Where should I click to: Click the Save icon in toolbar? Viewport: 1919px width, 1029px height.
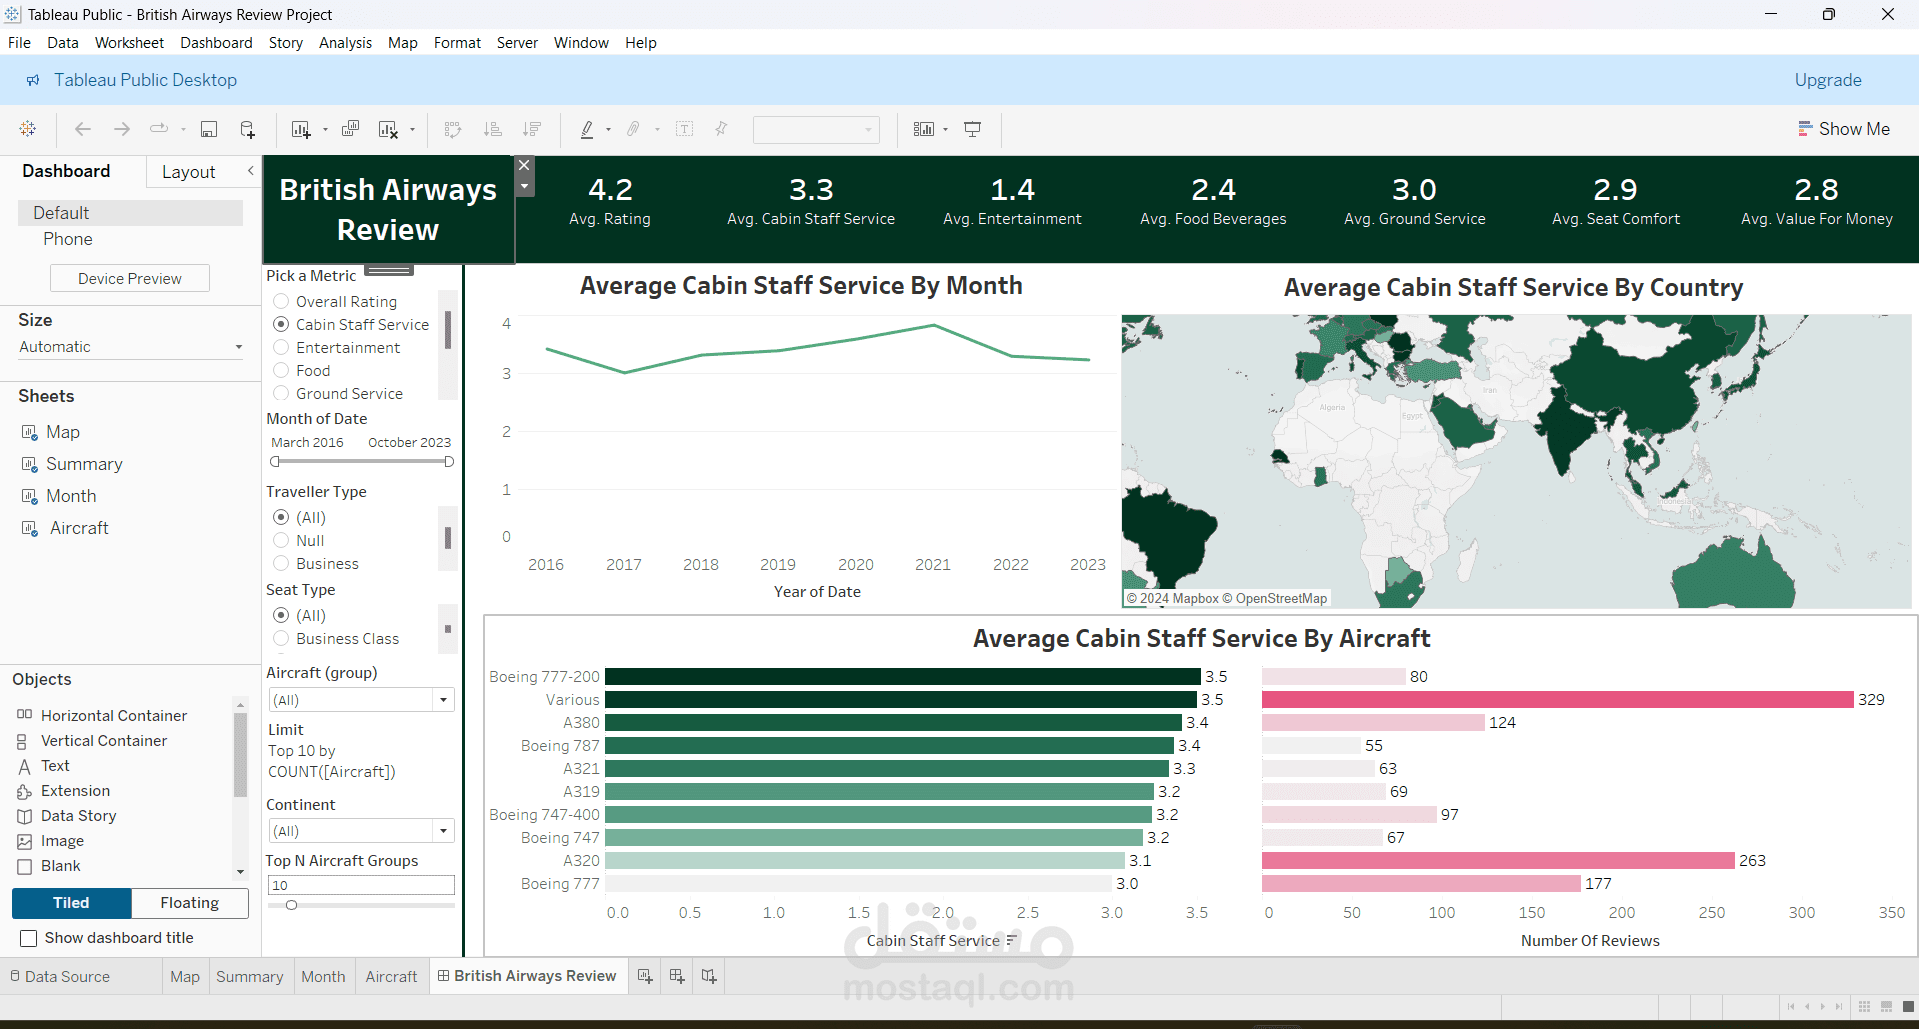pyautogui.click(x=209, y=129)
